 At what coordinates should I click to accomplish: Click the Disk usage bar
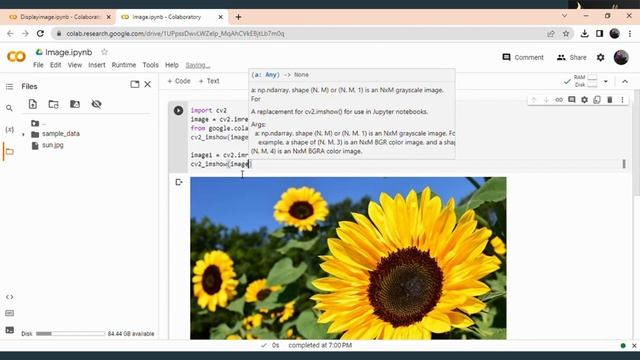tap(70, 333)
